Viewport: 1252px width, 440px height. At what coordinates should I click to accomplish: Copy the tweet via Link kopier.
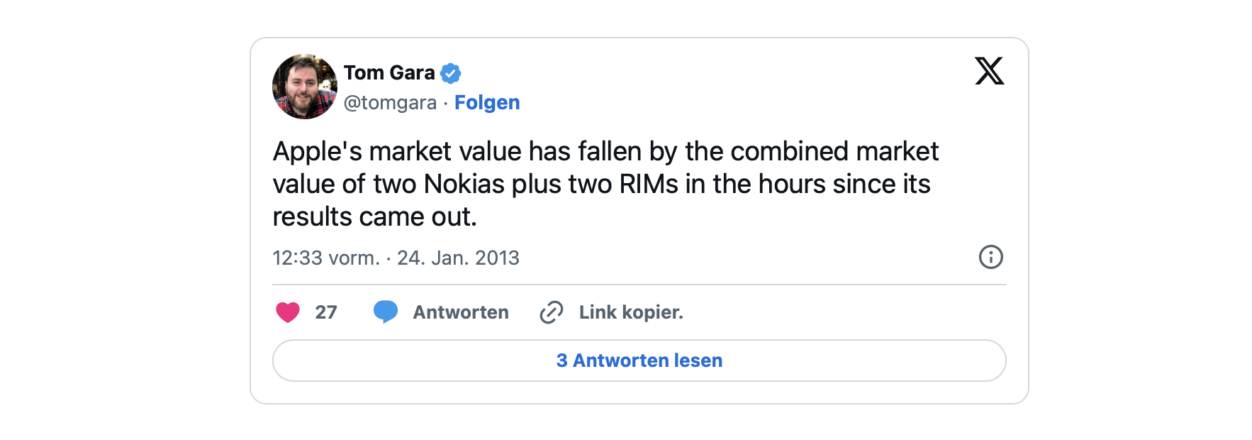point(630,312)
